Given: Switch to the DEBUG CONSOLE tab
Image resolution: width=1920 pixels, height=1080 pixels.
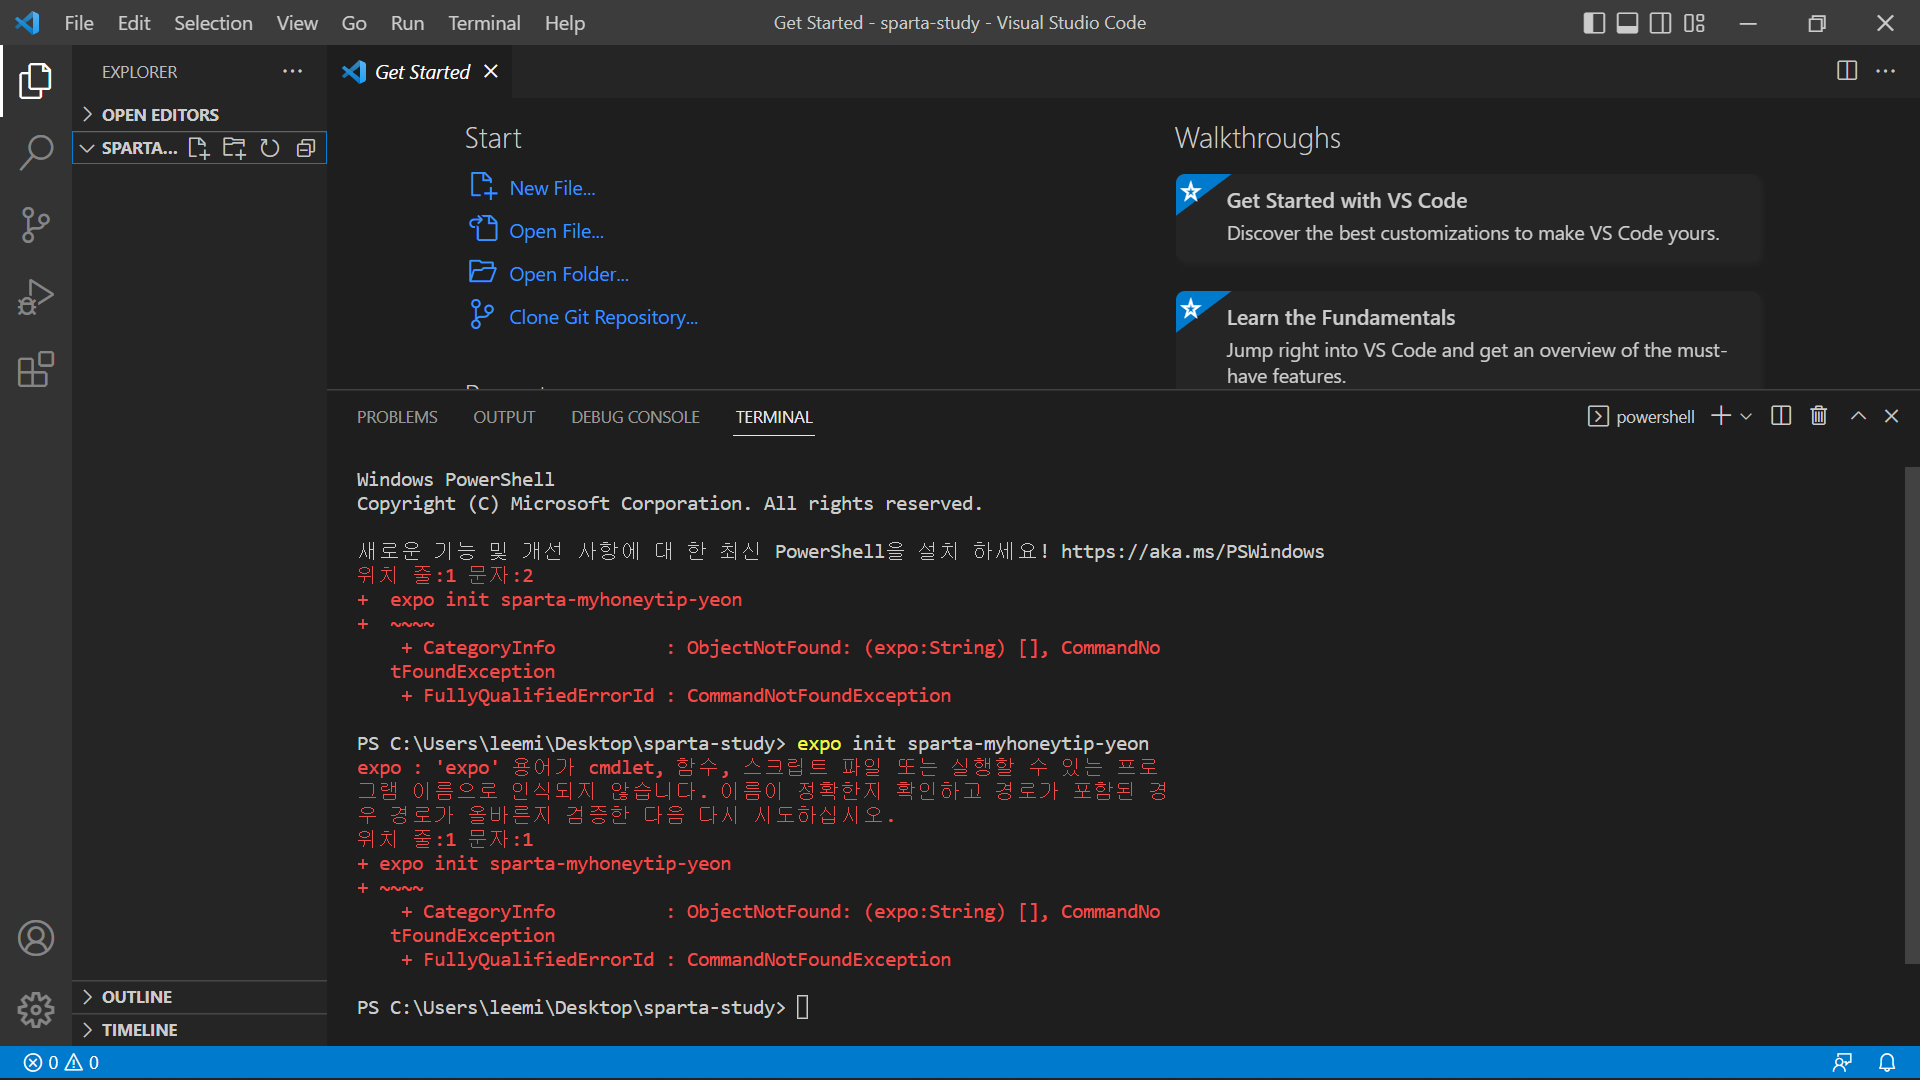Looking at the screenshot, I should (635, 417).
